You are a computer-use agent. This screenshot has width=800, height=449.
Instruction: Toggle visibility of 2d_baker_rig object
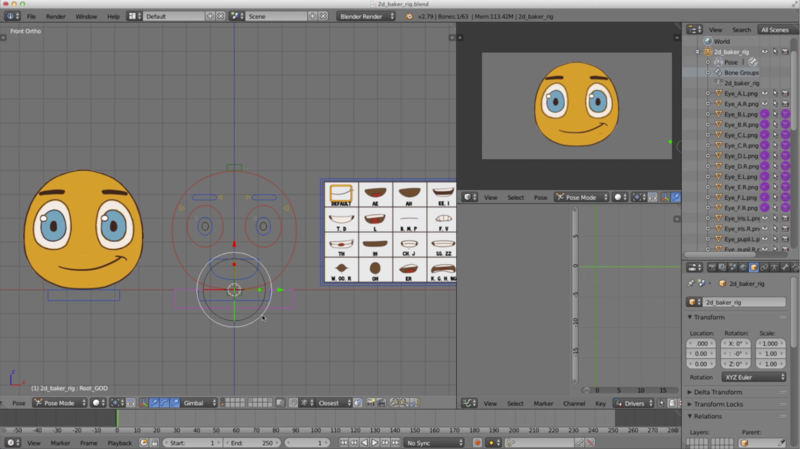coord(765,51)
